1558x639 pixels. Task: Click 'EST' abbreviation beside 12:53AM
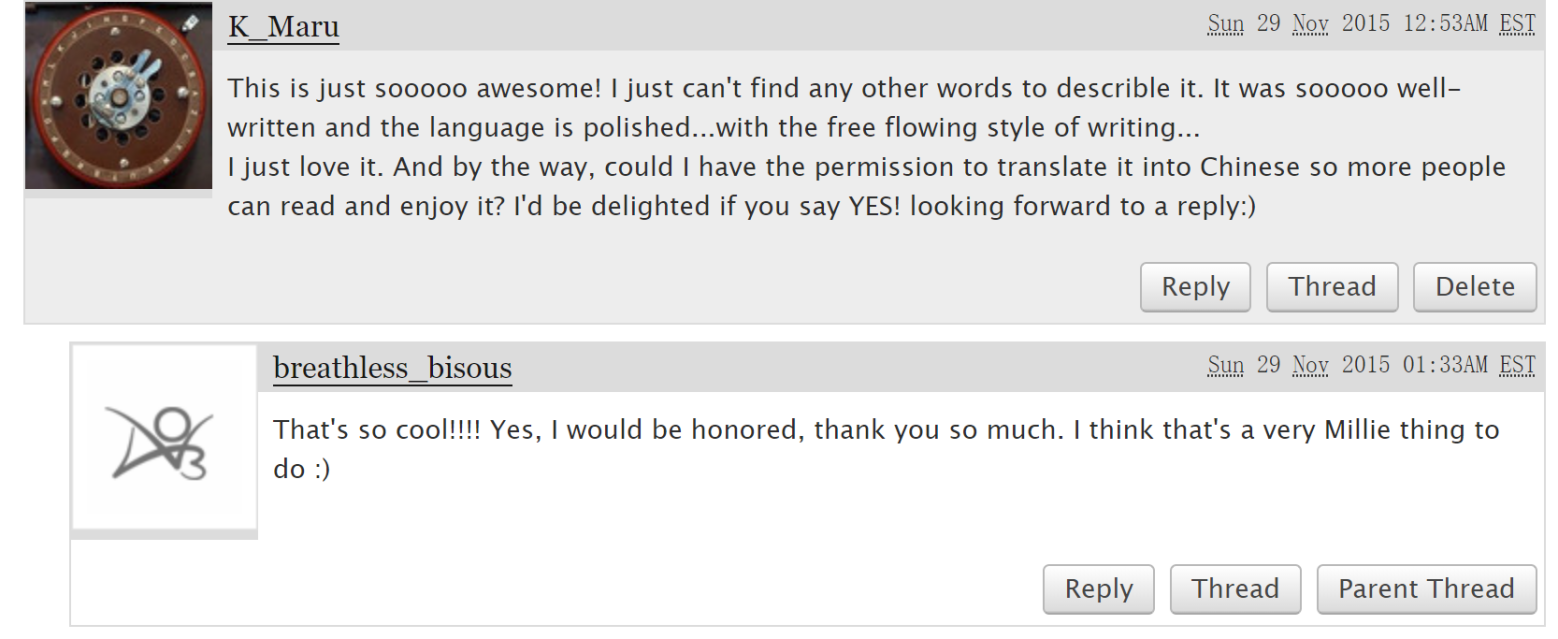pyautogui.click(x=1517, y=23)
